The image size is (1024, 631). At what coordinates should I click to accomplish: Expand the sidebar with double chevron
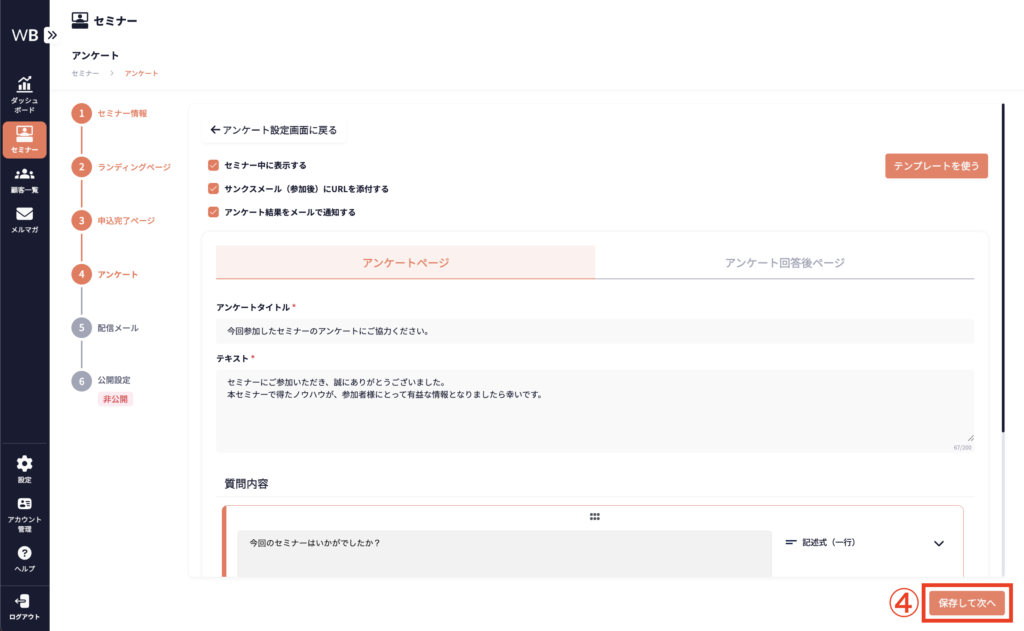52,34
